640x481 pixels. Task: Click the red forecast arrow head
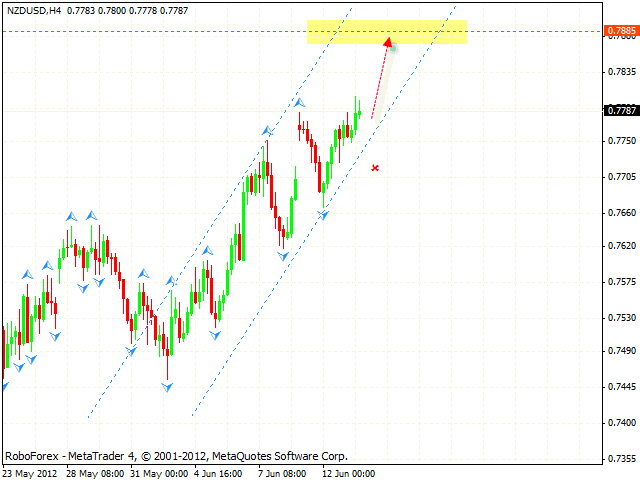pyautogui.click(x=387, y=42)
